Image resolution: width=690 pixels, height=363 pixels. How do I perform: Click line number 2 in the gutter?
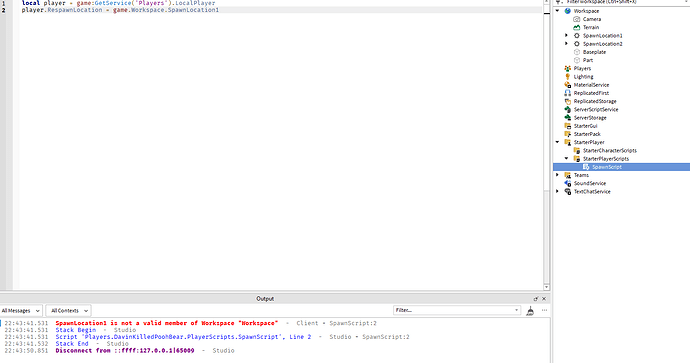4,10
